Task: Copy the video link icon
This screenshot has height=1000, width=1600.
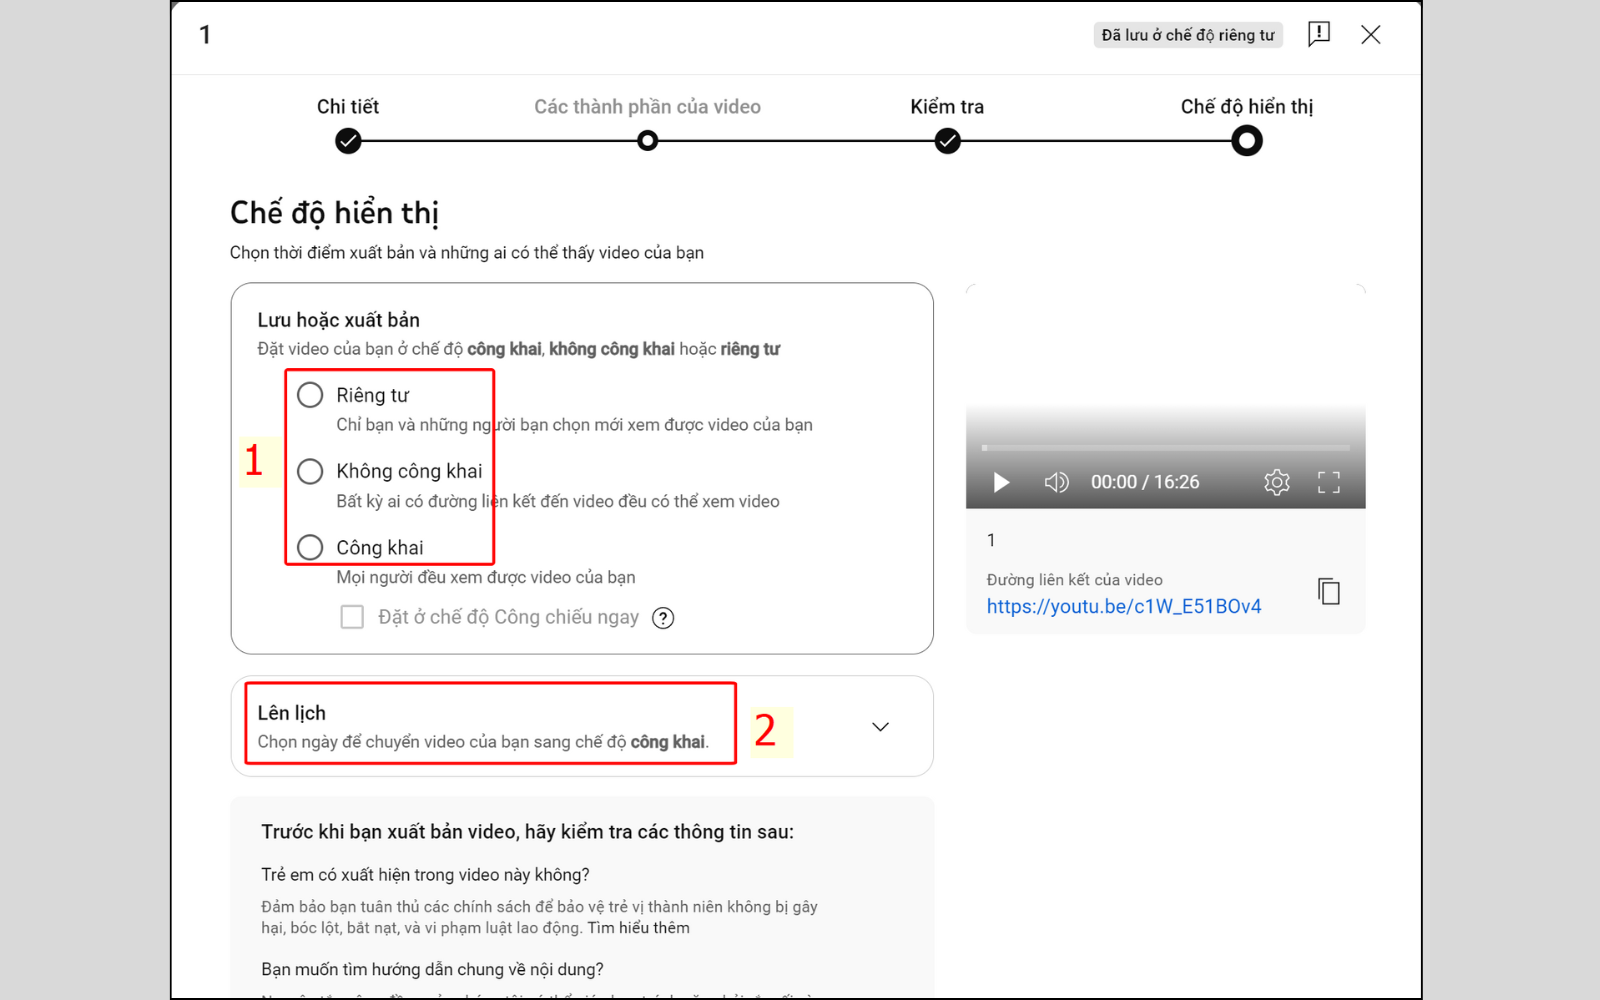Action: point(1329,592)
